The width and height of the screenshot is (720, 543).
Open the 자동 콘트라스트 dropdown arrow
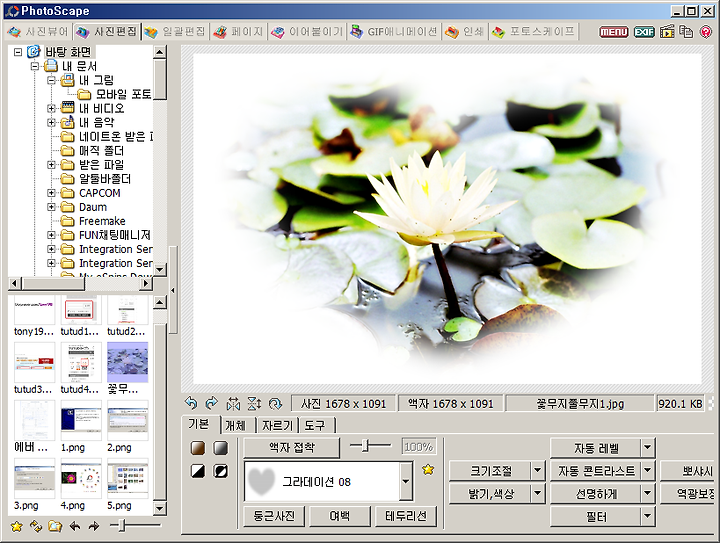point(647,470)
